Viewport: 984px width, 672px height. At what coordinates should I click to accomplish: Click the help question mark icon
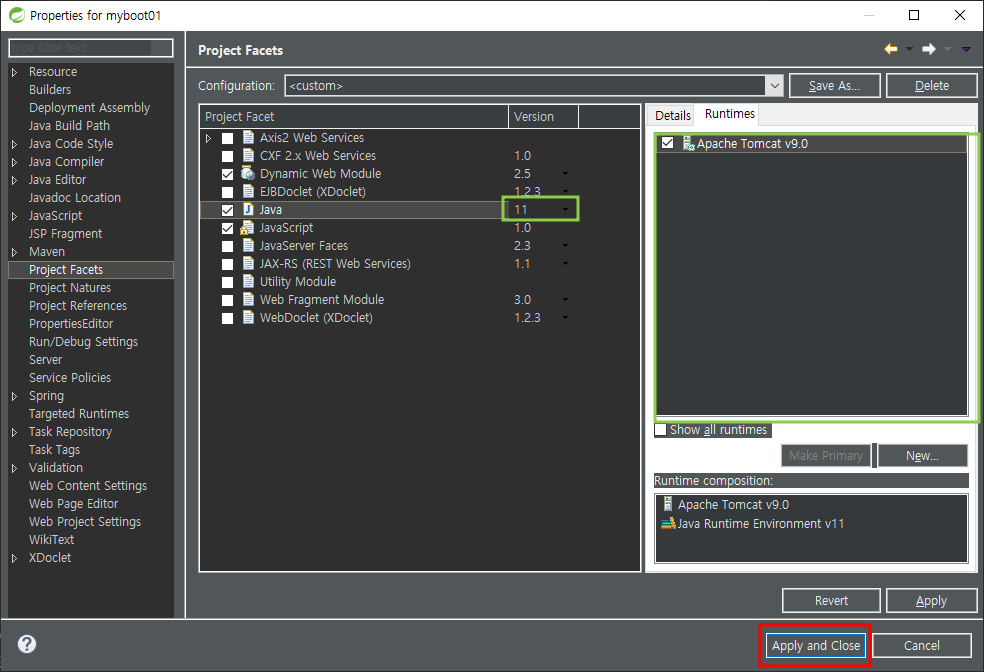pos(27,644)
